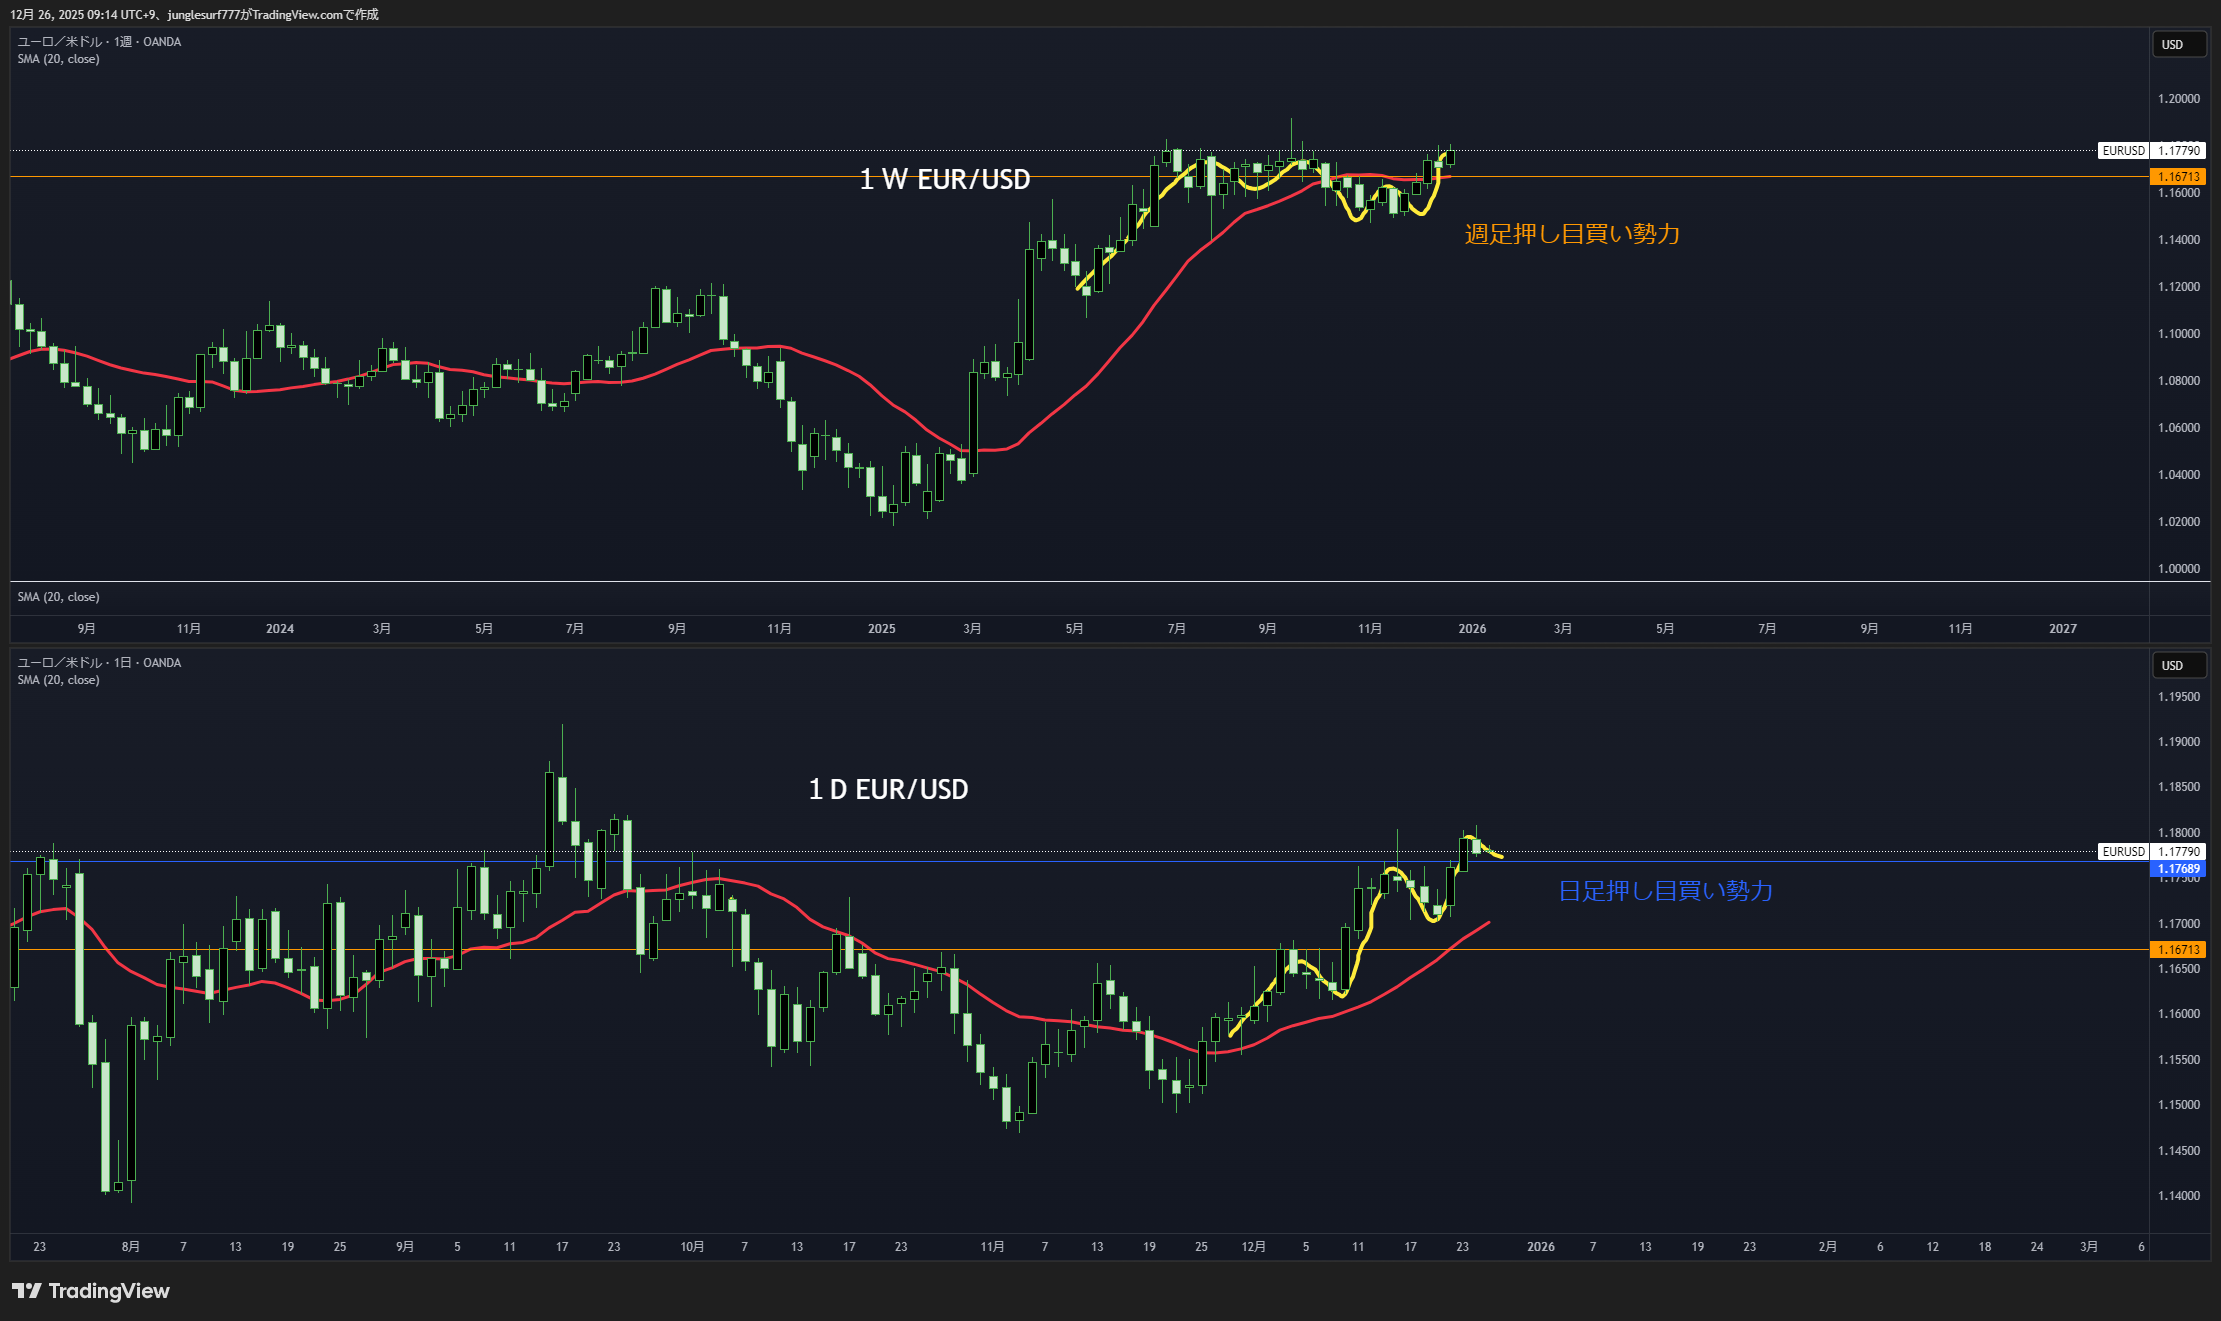Click the 2025 label on weekly time axis
Viewport: 2221px width, 1321px height.
click(881, 629)
